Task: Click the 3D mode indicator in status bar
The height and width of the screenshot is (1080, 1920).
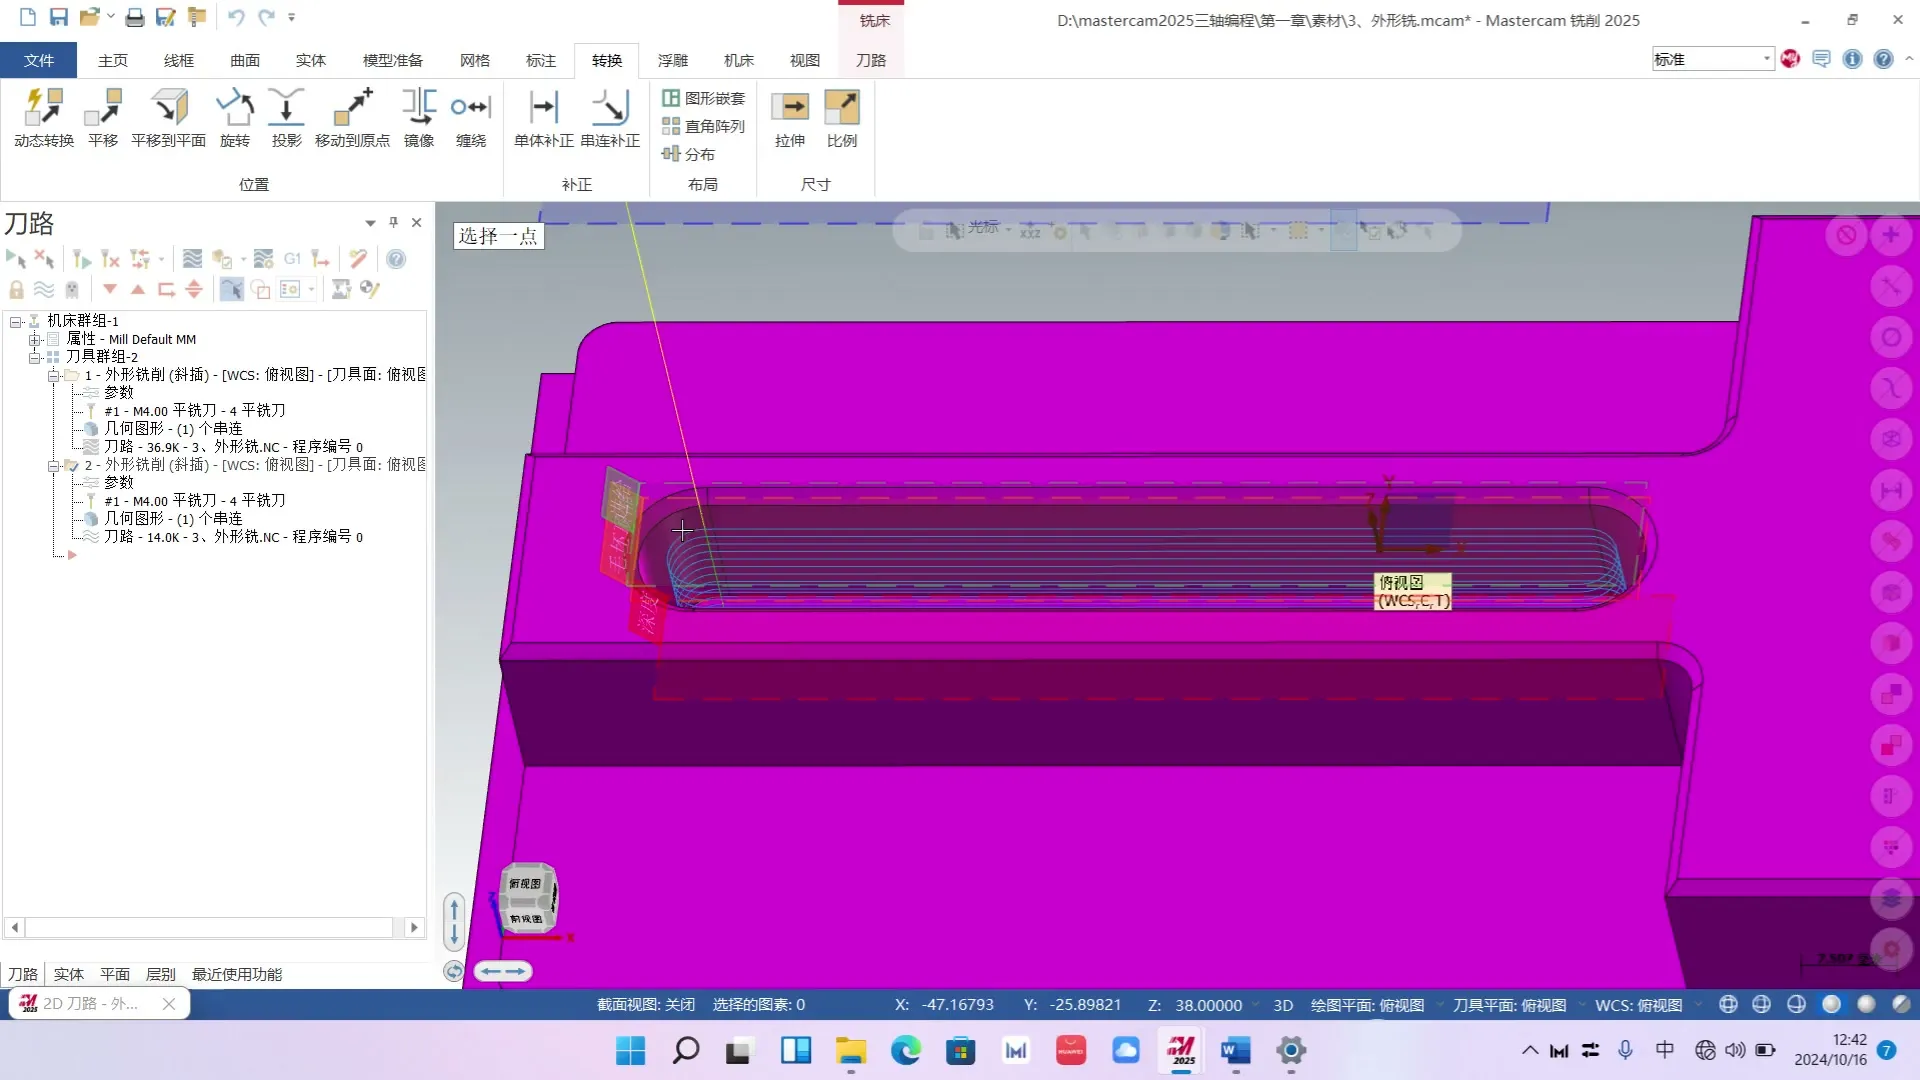Action: pos(1282,1005)
